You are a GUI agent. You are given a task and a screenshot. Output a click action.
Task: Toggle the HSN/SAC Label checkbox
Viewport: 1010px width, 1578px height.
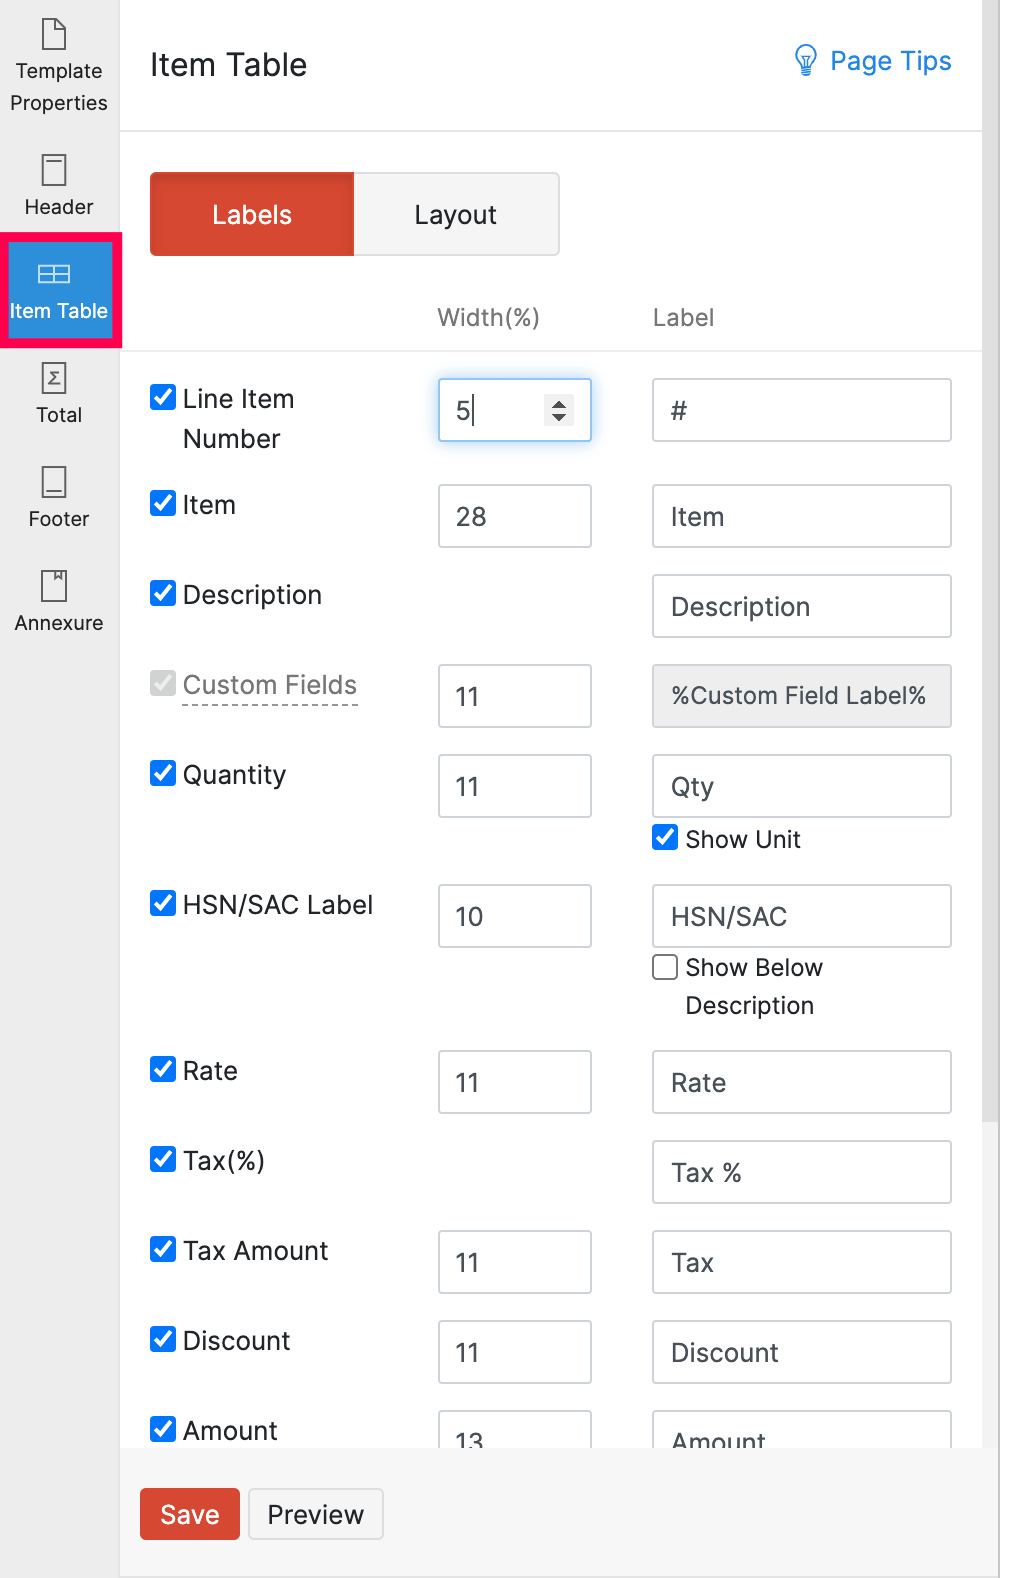coord(163,904)
